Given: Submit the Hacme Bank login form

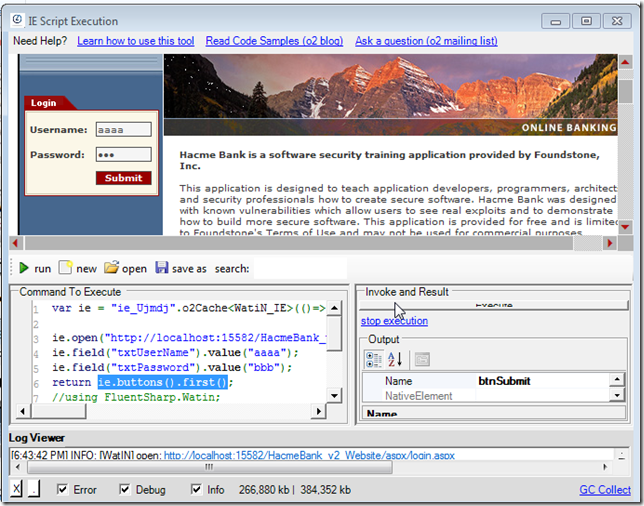Looking at the screenshot, I should click(124, 178).
